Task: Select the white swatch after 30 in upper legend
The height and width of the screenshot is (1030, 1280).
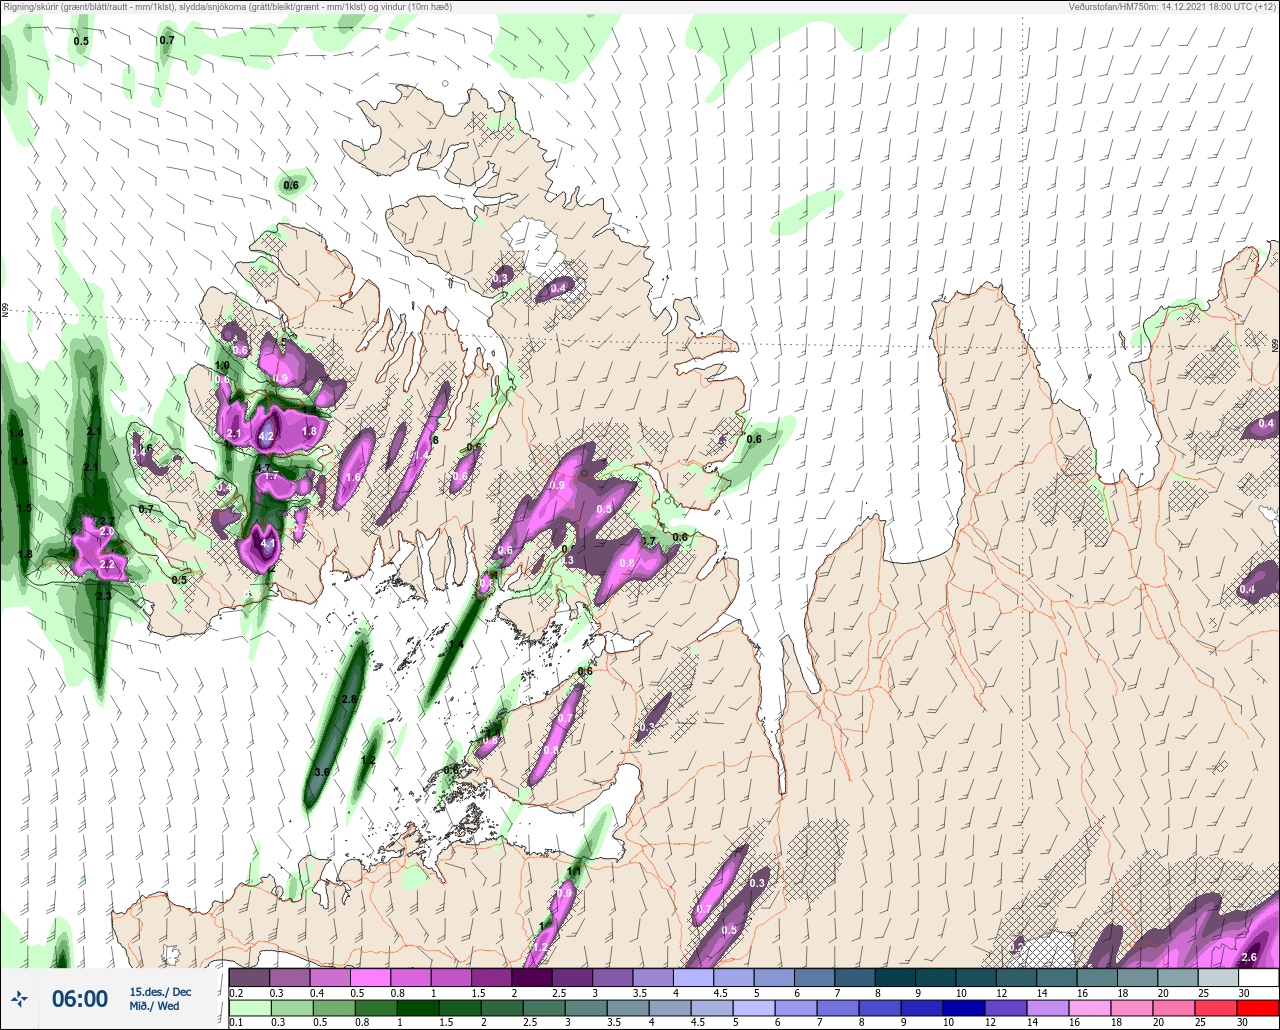Action: [x=1259, y=977]
